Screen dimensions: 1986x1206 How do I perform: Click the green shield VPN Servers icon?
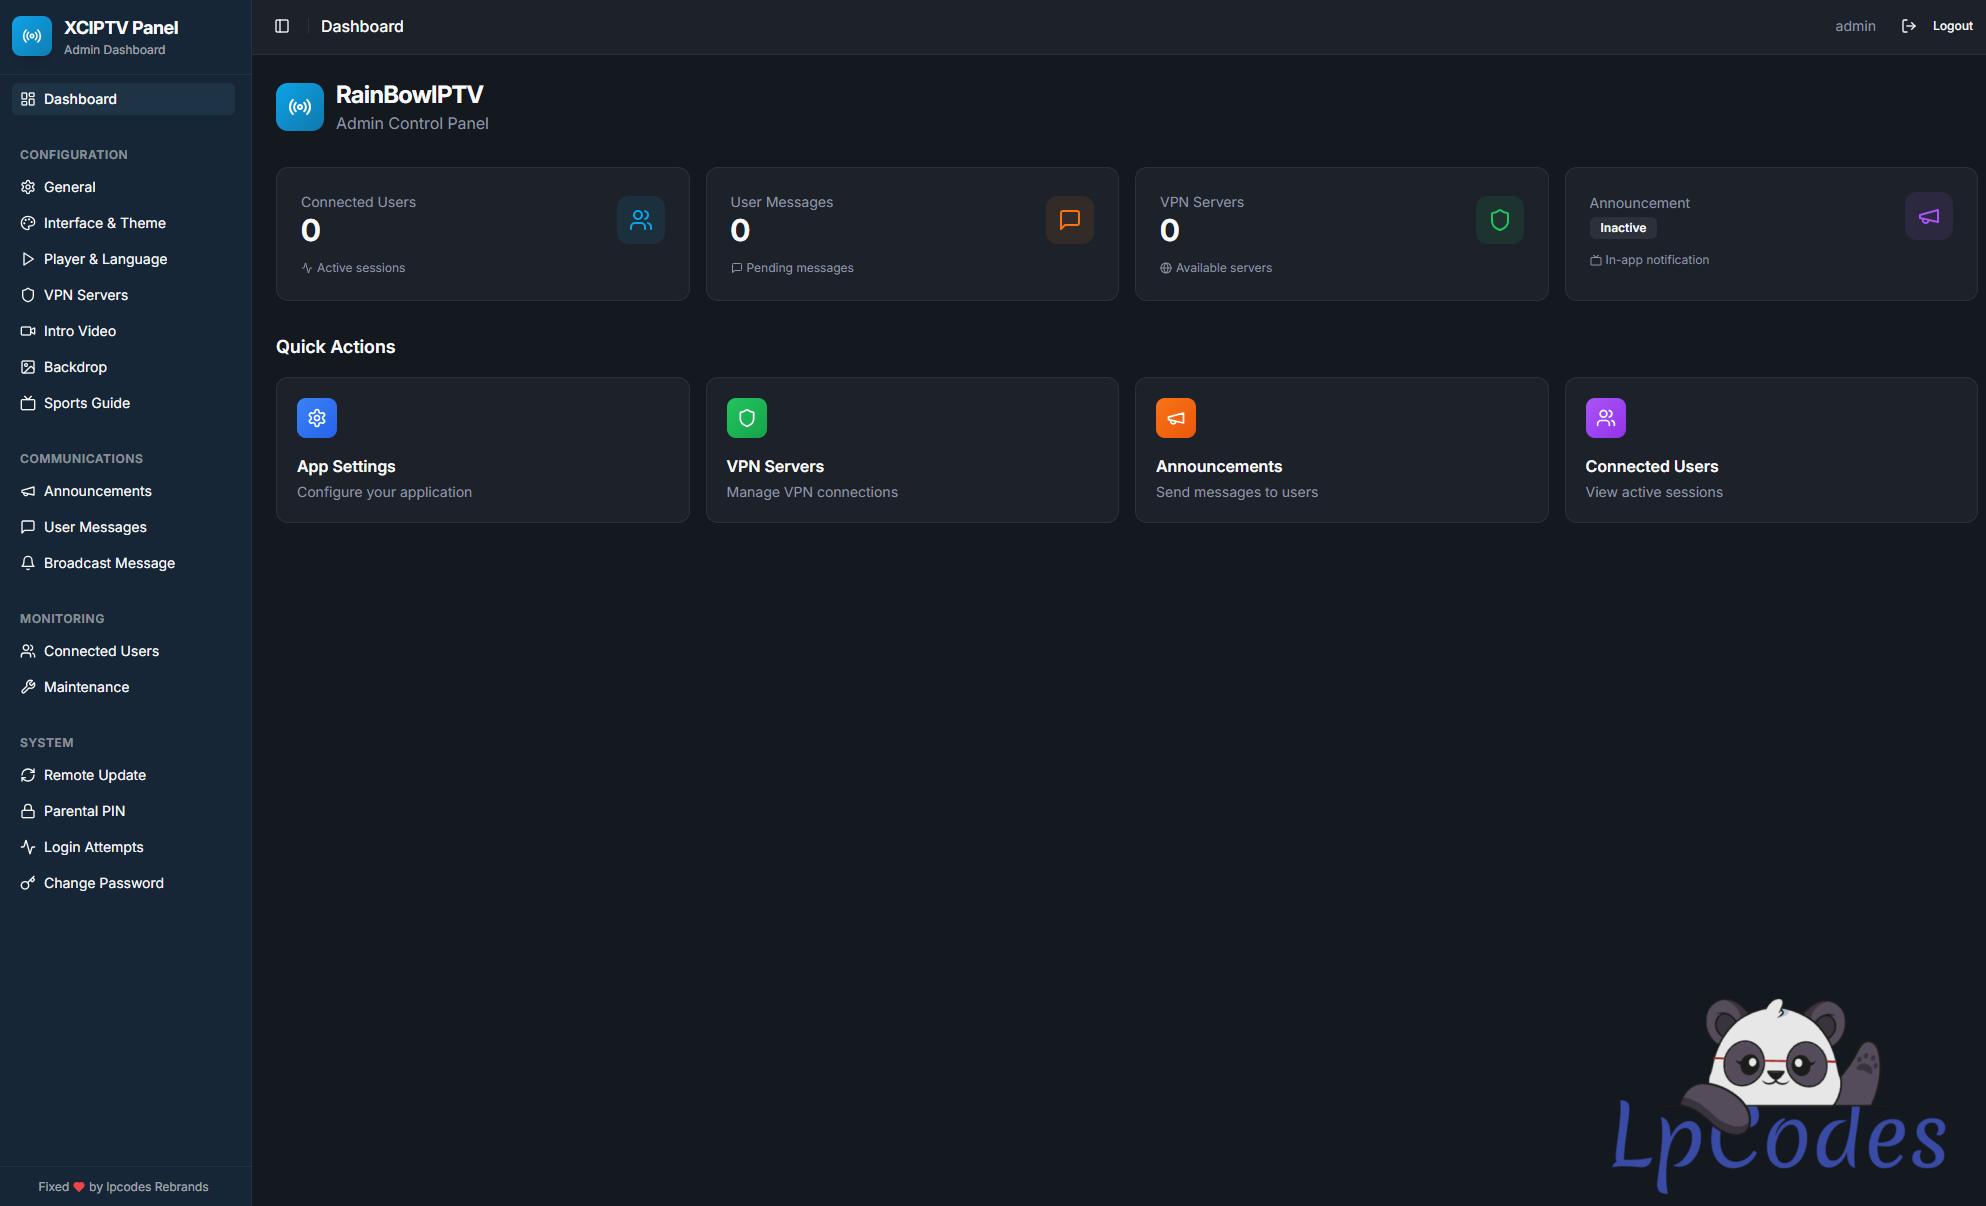tap(747, 418)
